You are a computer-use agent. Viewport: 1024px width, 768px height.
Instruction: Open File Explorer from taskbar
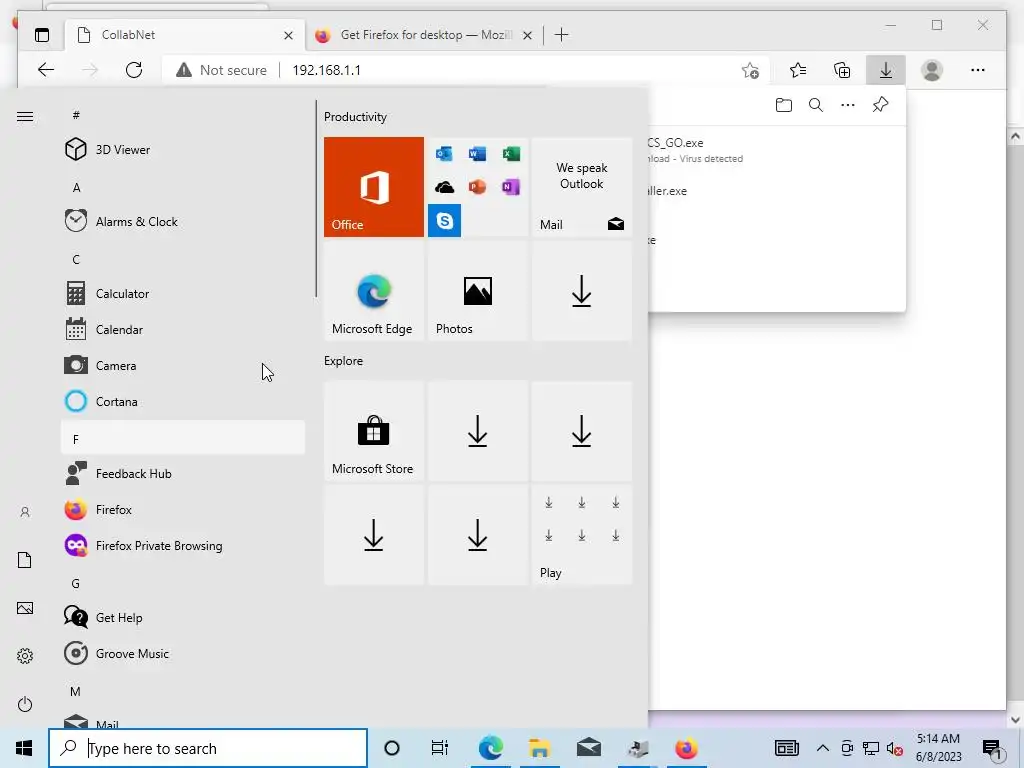coord(539,748)
